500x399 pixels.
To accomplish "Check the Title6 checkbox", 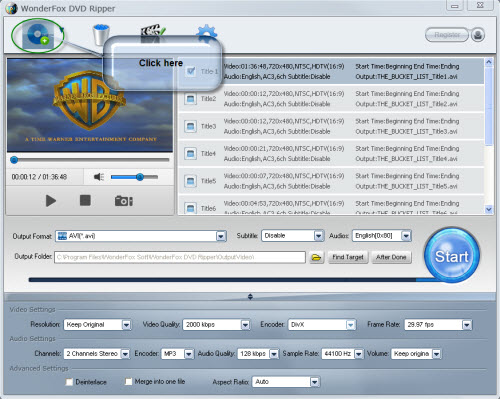I will [191, 208].
